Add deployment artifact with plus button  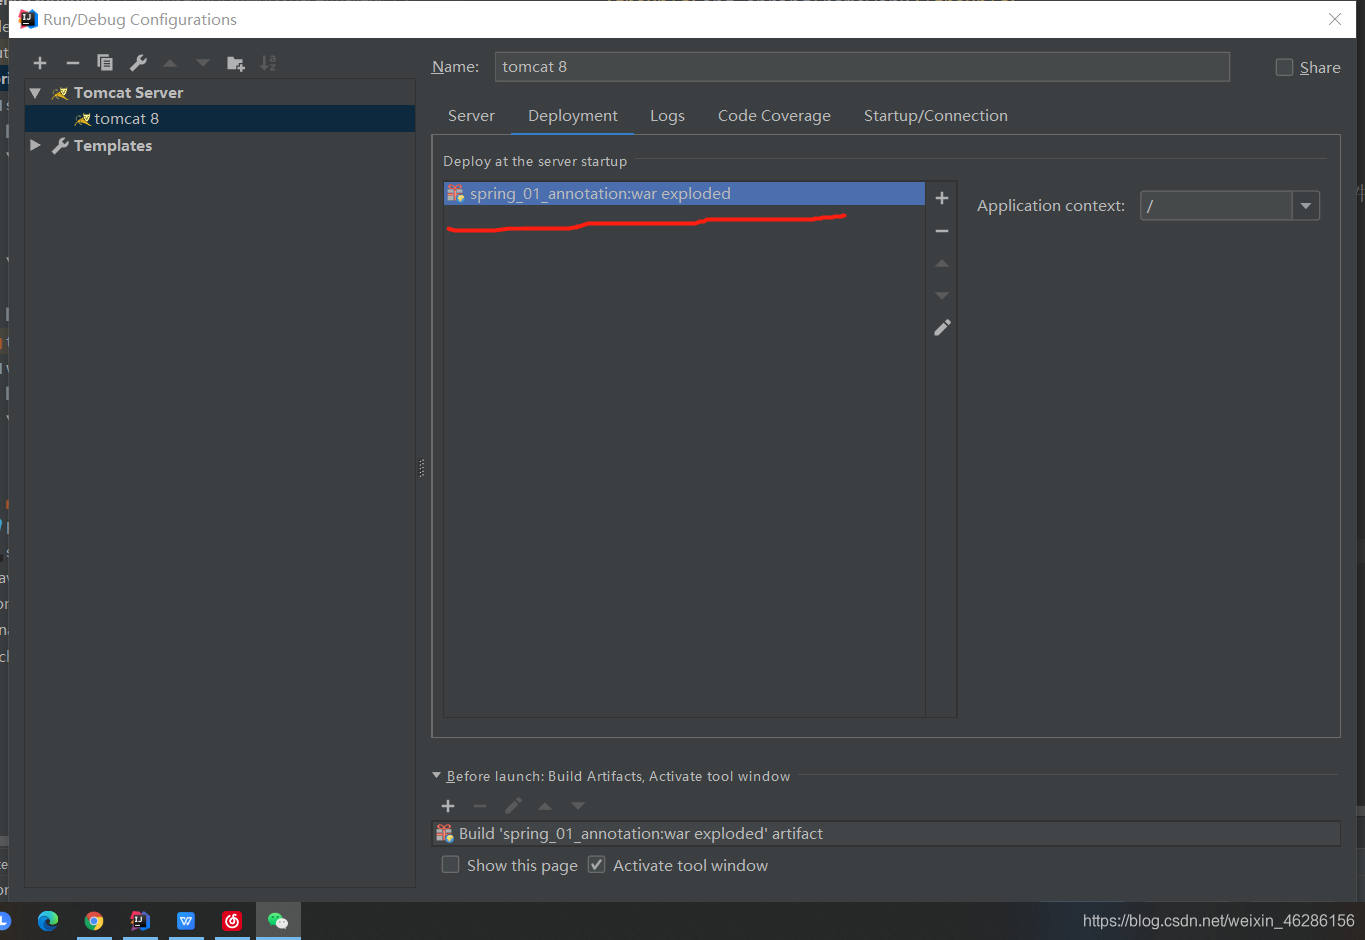[942, 198]
